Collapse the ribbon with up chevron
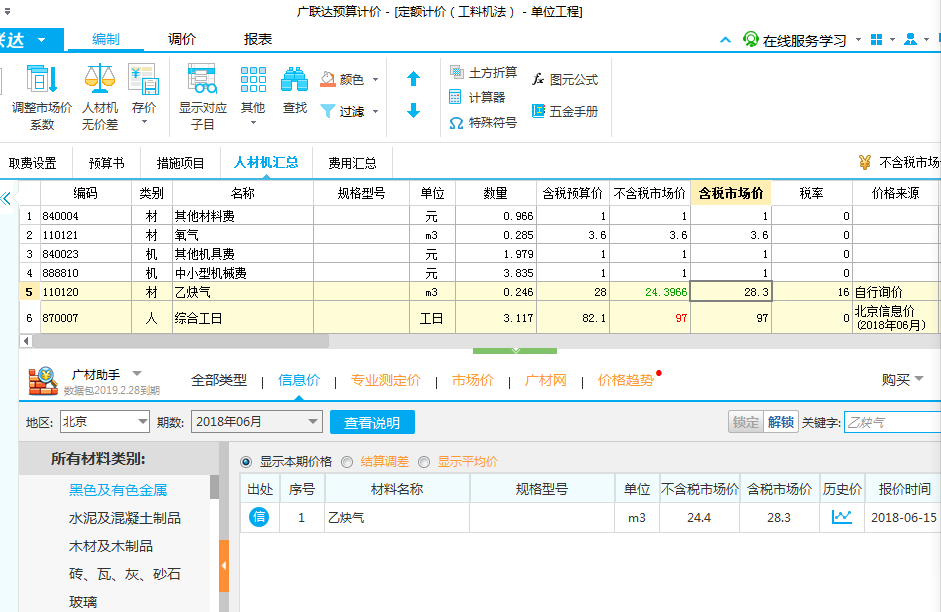The image size is (941, 612). click(x=726, y=40)
